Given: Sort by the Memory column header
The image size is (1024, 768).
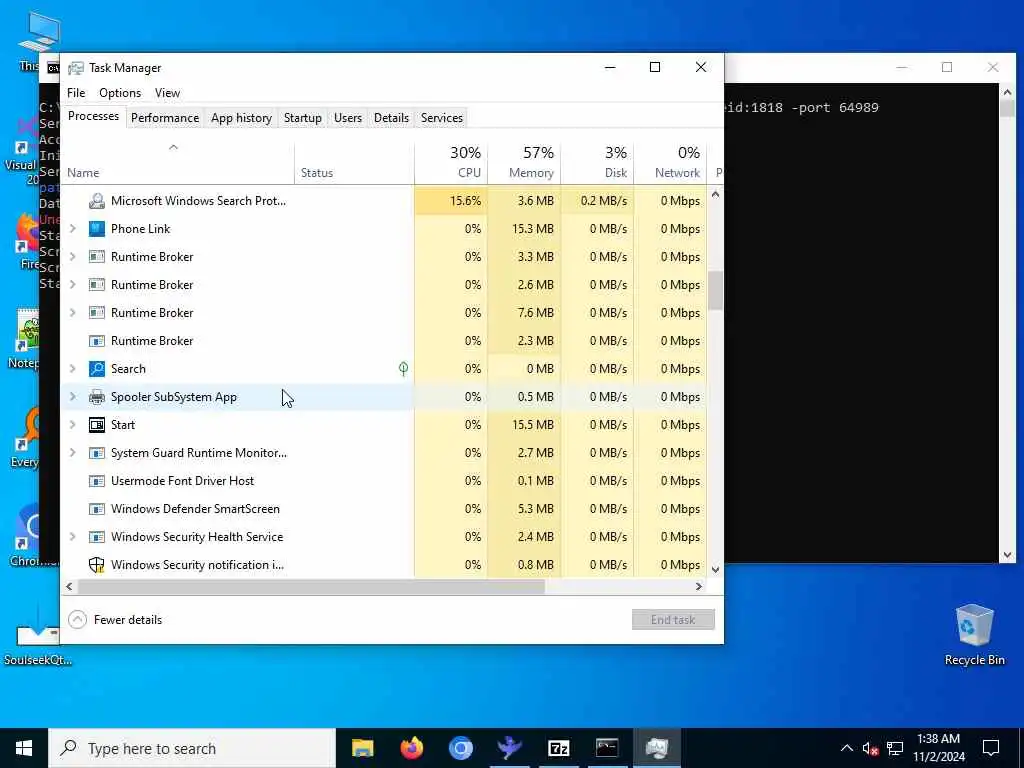Looking at the screenshot, I should tap(524, 163).
